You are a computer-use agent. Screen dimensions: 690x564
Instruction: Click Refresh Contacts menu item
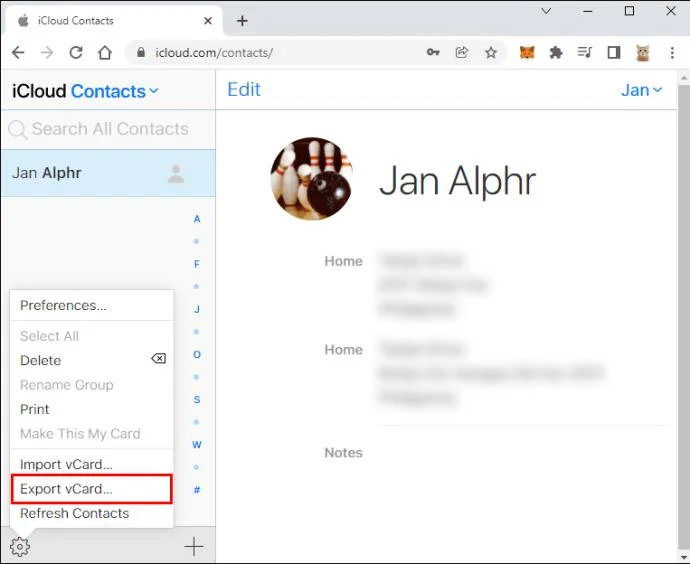click(92, 513)
